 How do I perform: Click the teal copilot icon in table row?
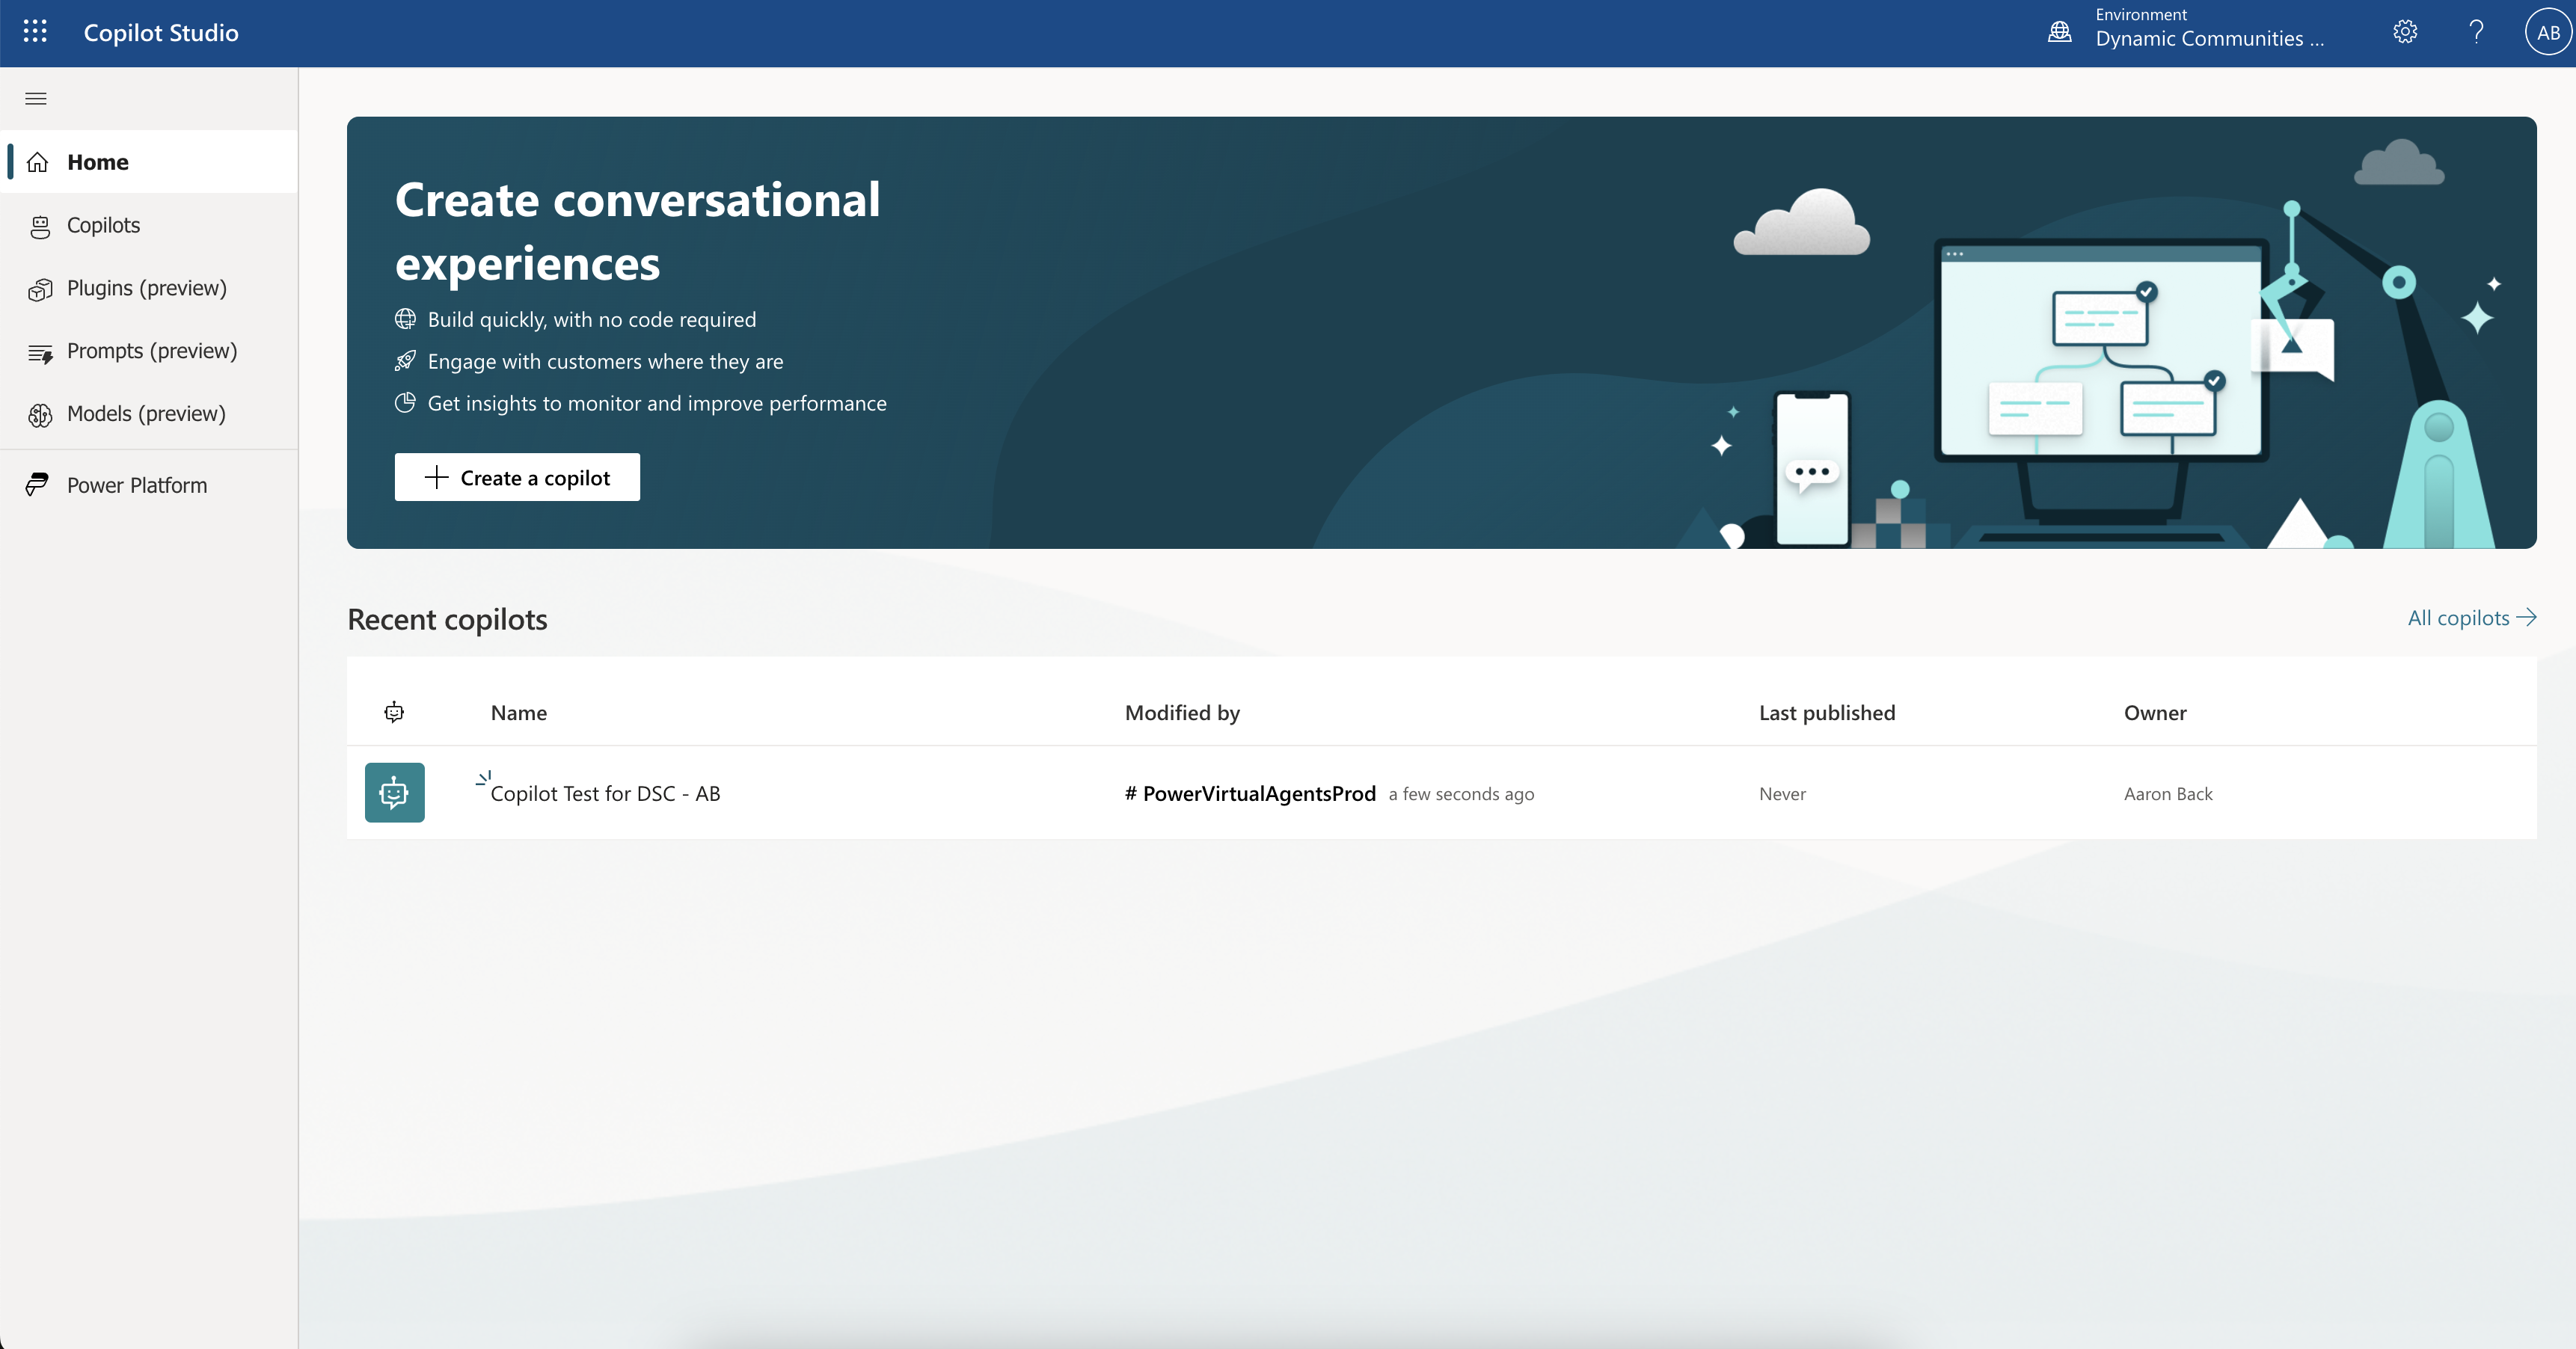[394, 793]
